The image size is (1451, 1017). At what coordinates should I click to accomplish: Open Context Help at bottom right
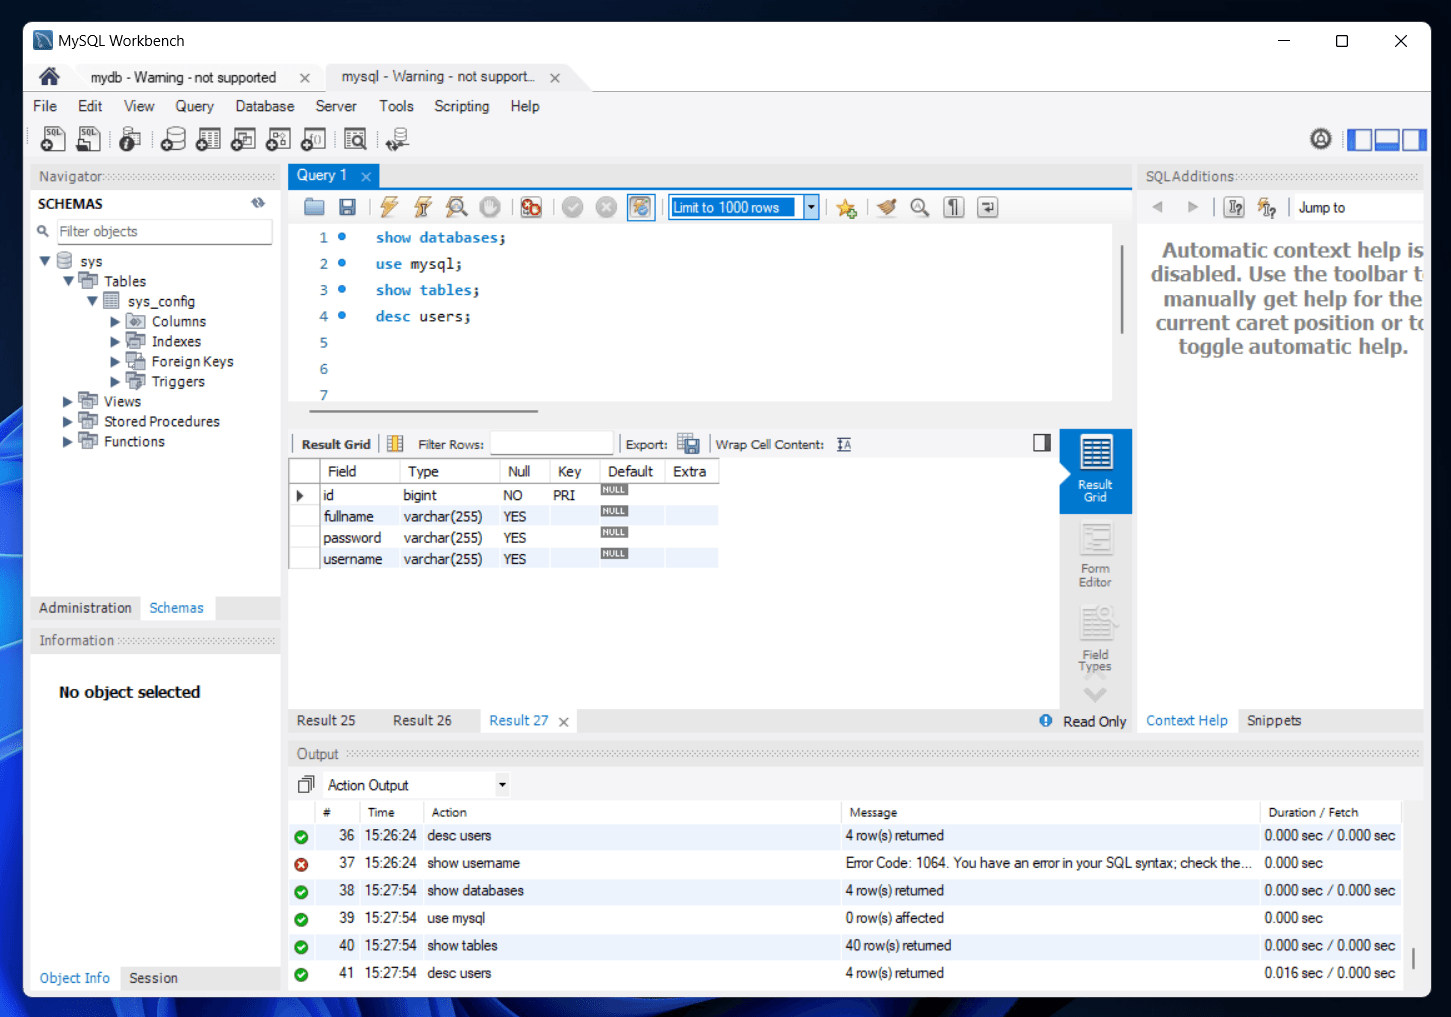(x=1186, y=720)
